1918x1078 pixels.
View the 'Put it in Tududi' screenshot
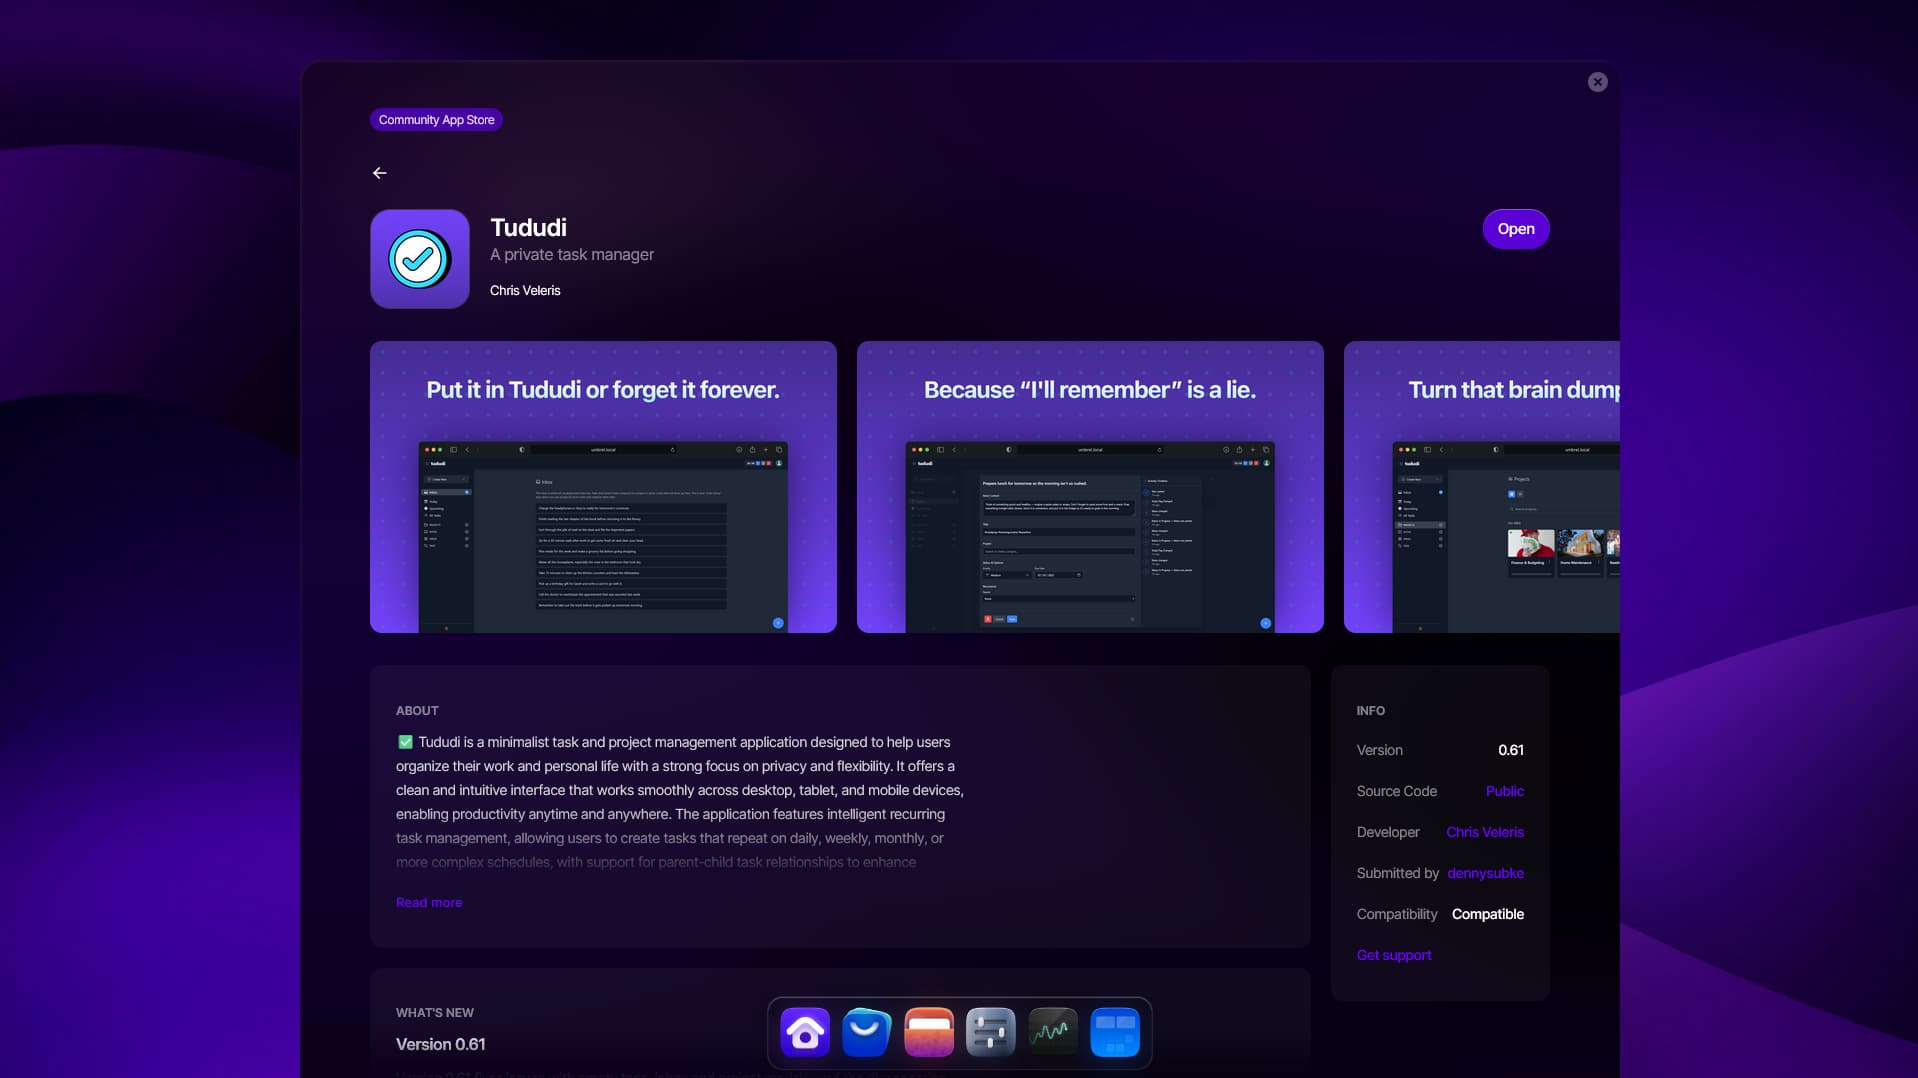click(603, 487)
